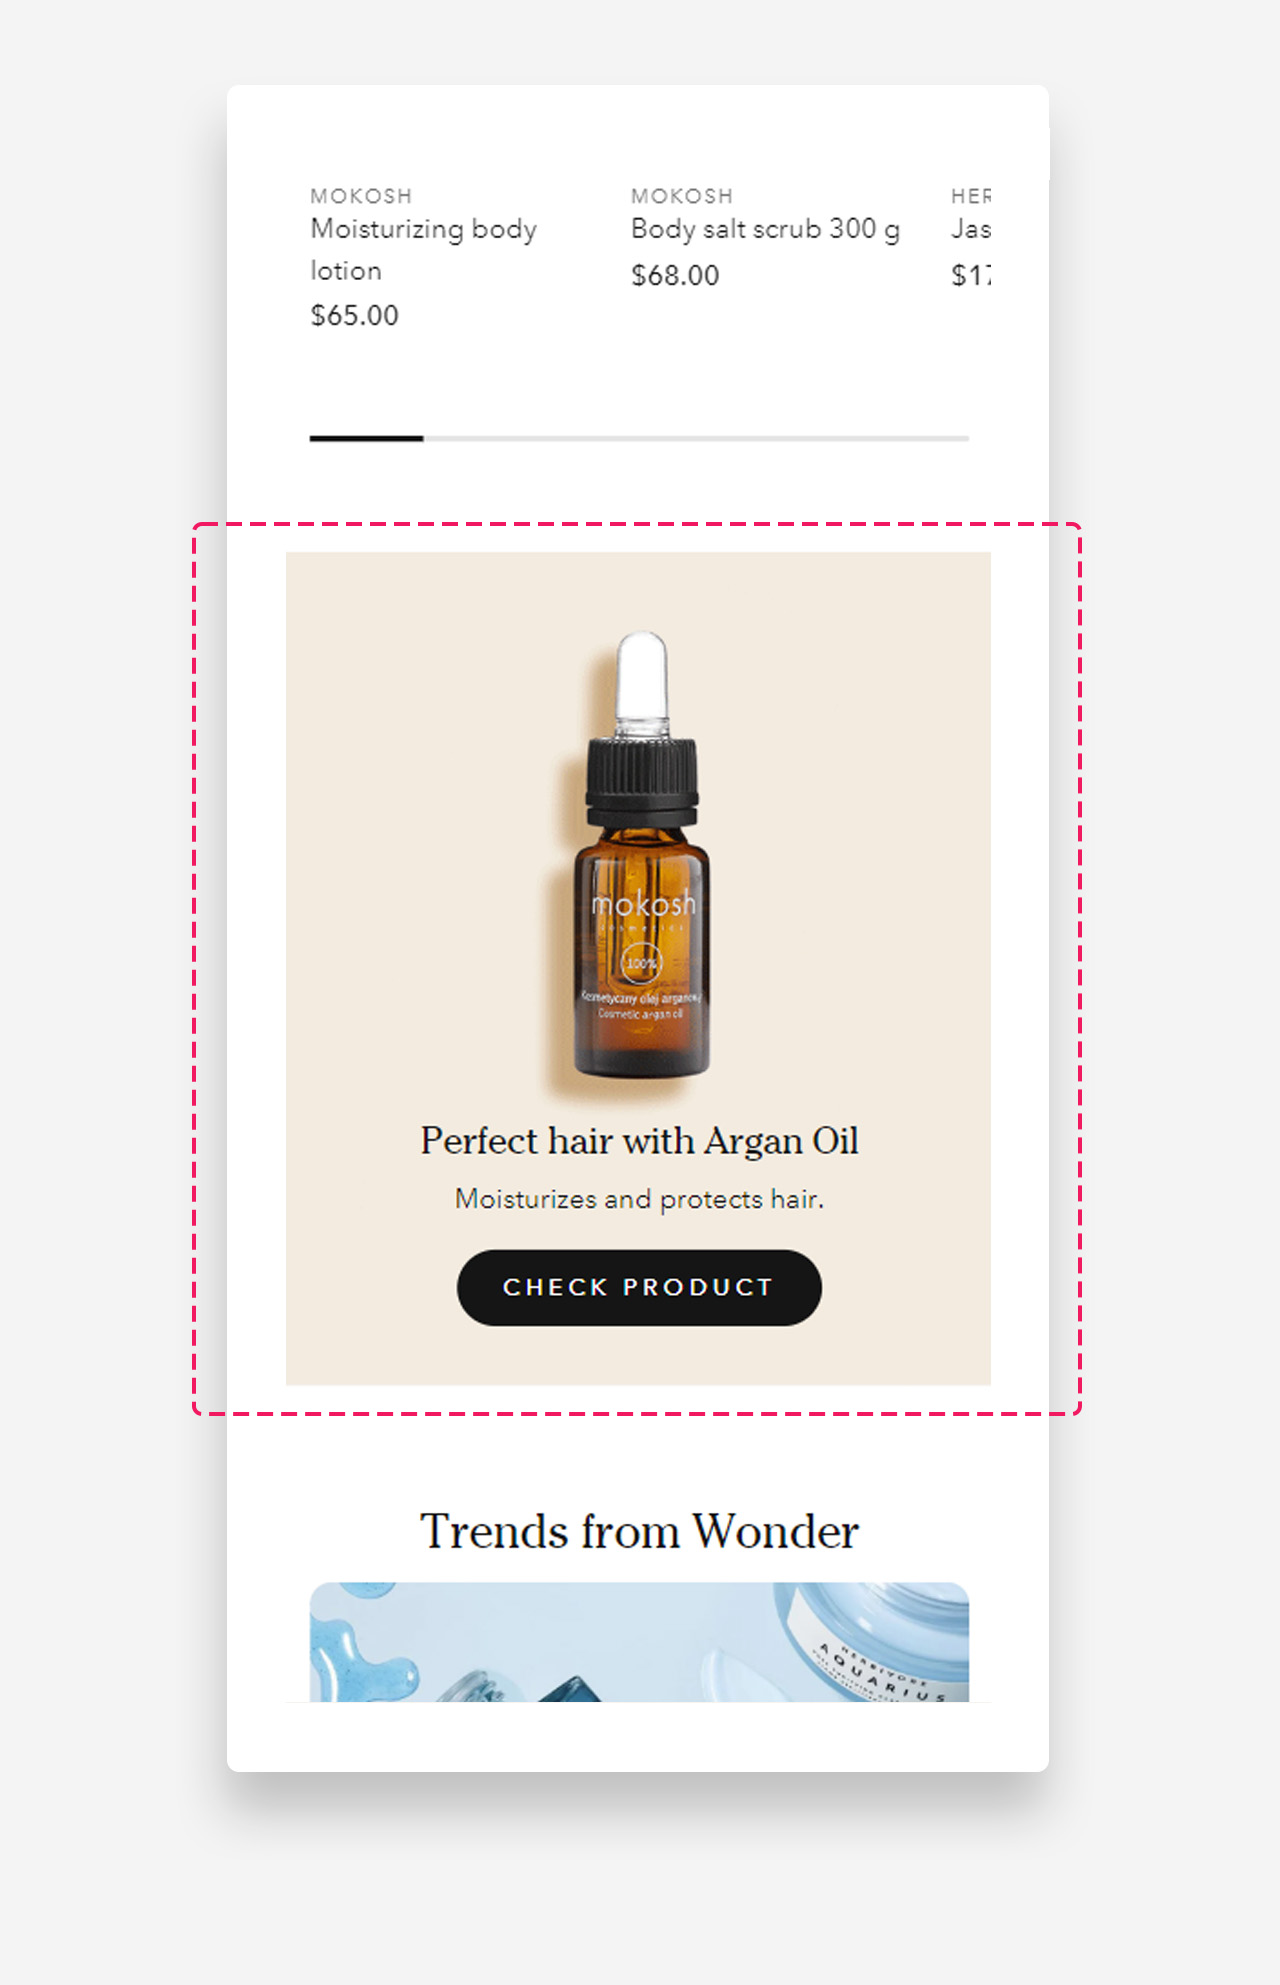The image size is (1280, 1985).
Task: Click the partially visible third product price
Action: click(971, 275)
